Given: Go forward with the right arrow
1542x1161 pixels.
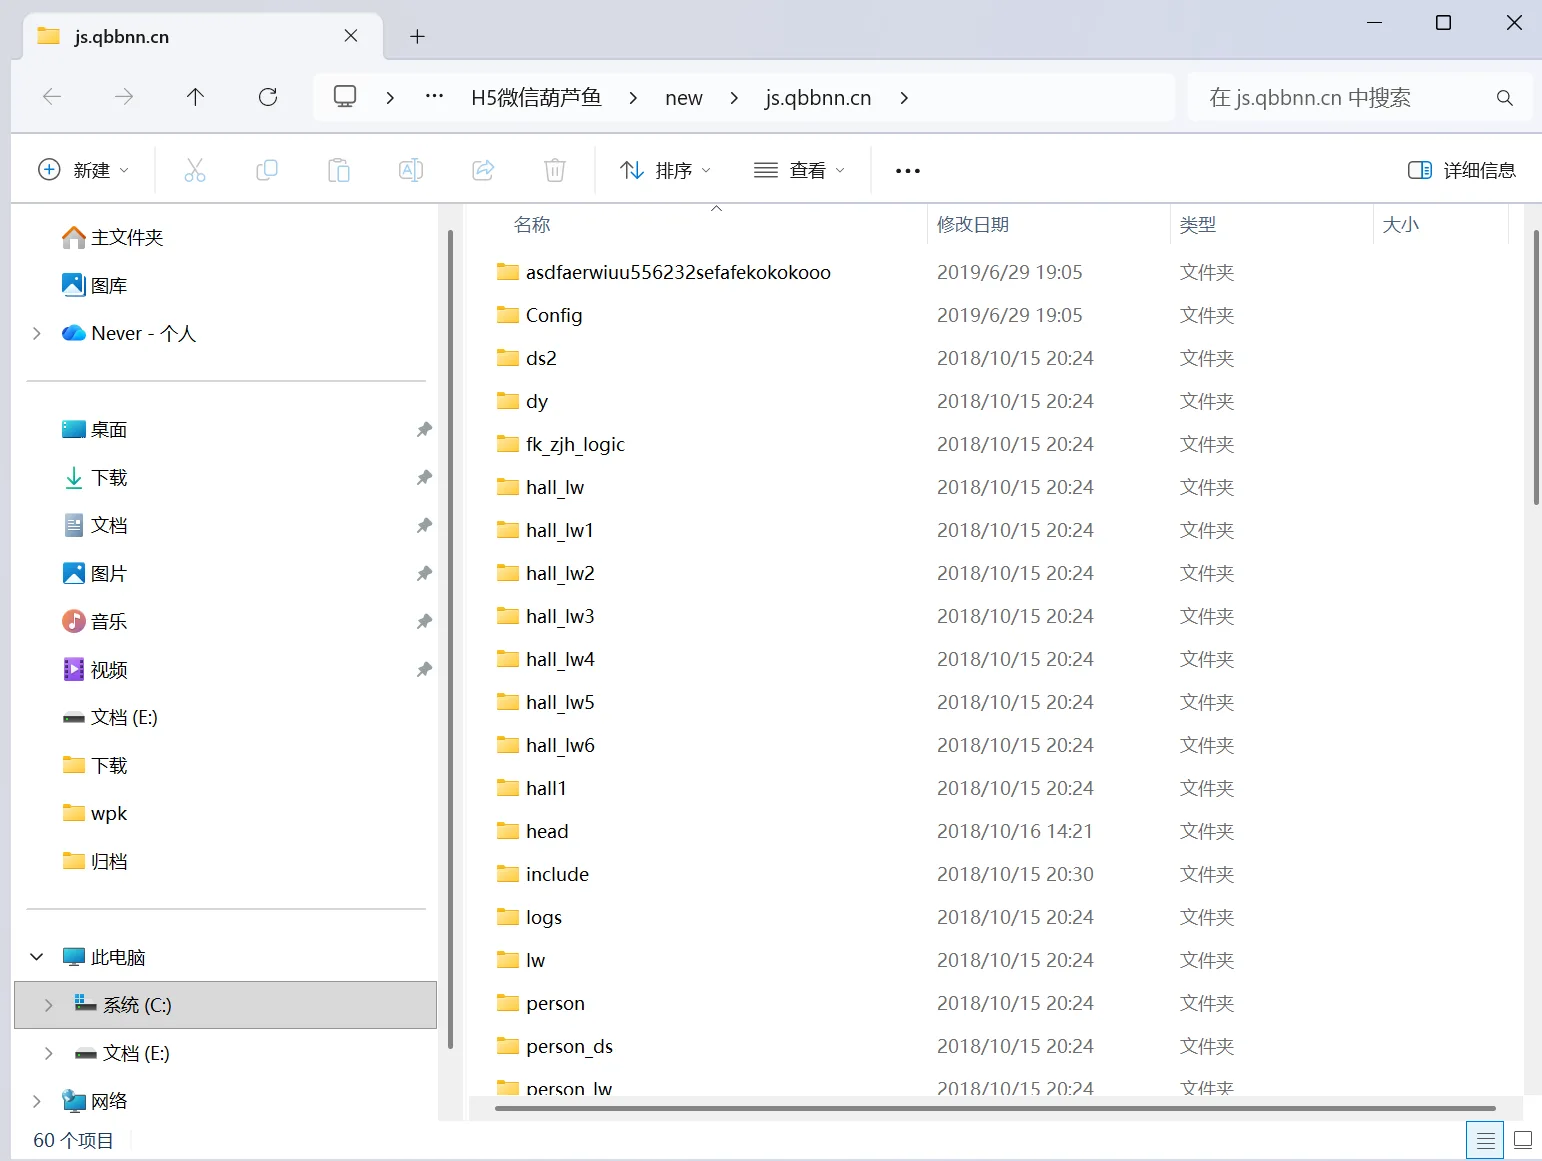Looking at the screenshot, I should [x=124, y=97].
